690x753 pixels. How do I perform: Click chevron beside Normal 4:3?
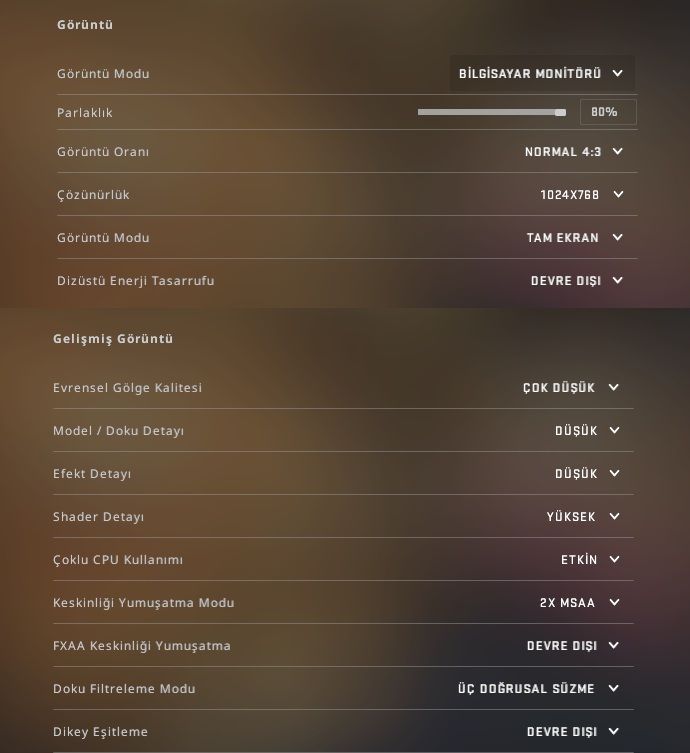point(617,152)
